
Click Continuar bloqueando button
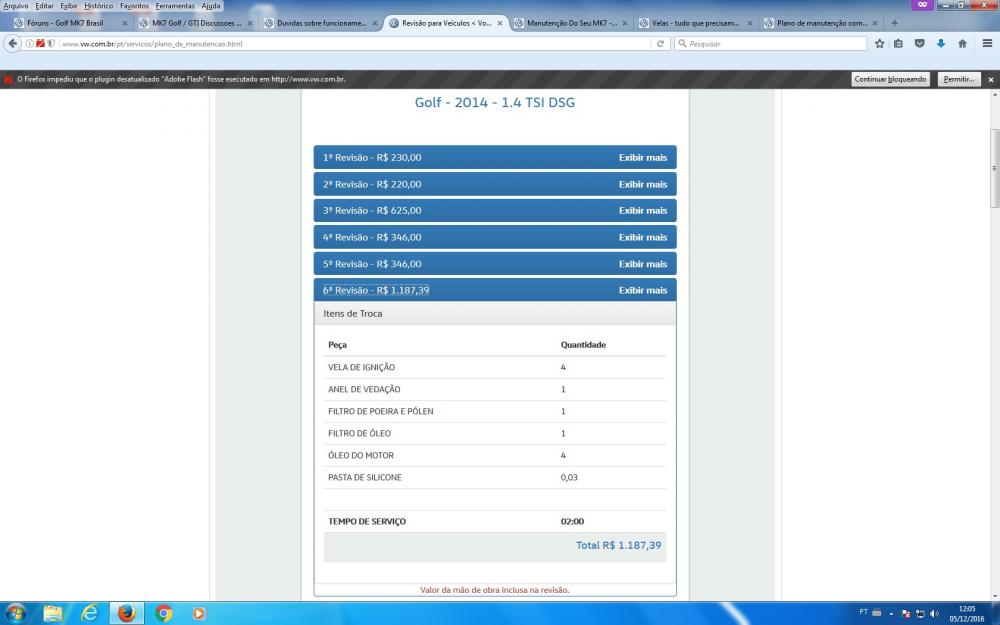point(890,79)
